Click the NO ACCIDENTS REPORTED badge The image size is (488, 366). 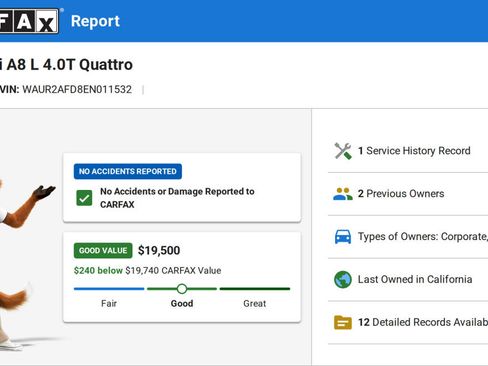(128, 171)
